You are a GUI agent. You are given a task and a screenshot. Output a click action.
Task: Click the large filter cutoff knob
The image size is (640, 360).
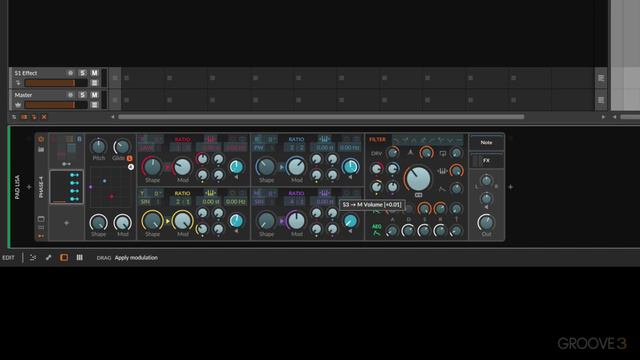pyautogui.click(x=418, y=178)
